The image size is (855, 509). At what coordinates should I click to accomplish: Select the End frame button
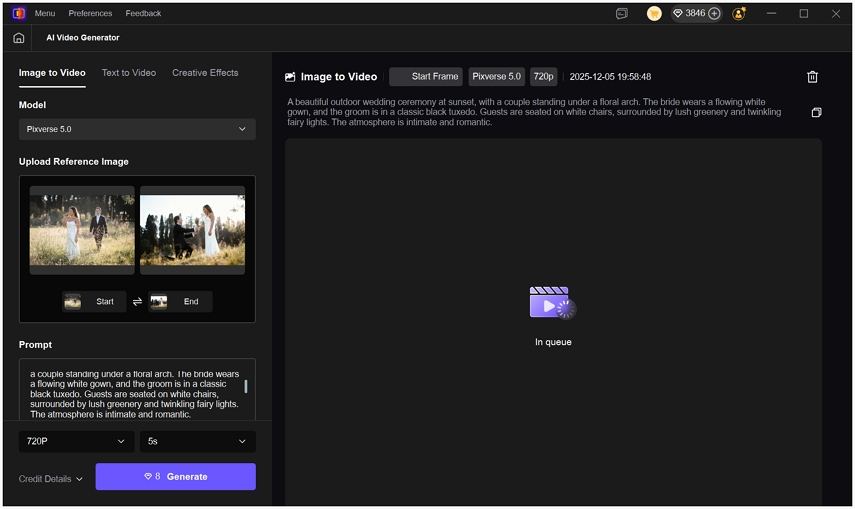[x=180, y=301]
